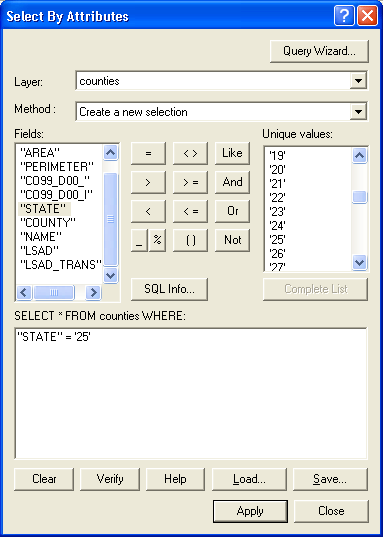The height and width of the screenshot is (537, 383).
Task: Open SQL Info
Action: click(x=169, y=289)
